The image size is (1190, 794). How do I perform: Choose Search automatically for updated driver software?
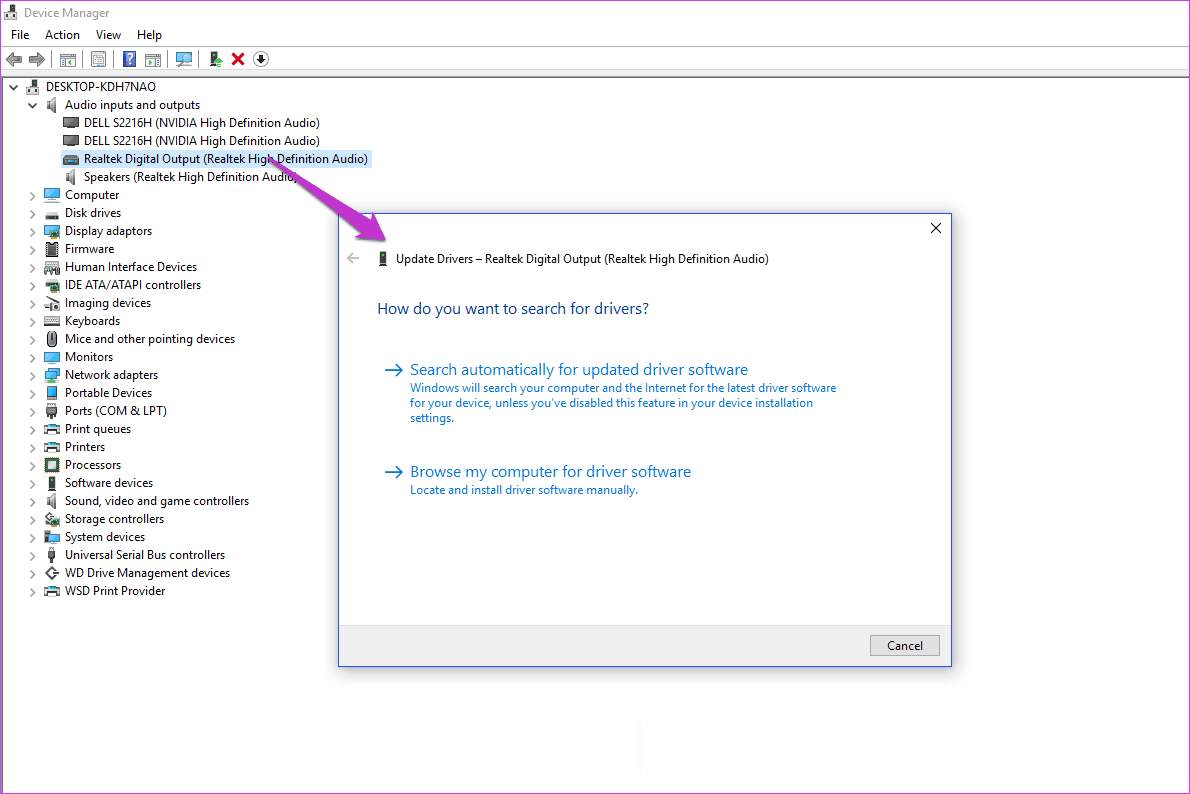[x=578, y=370]
